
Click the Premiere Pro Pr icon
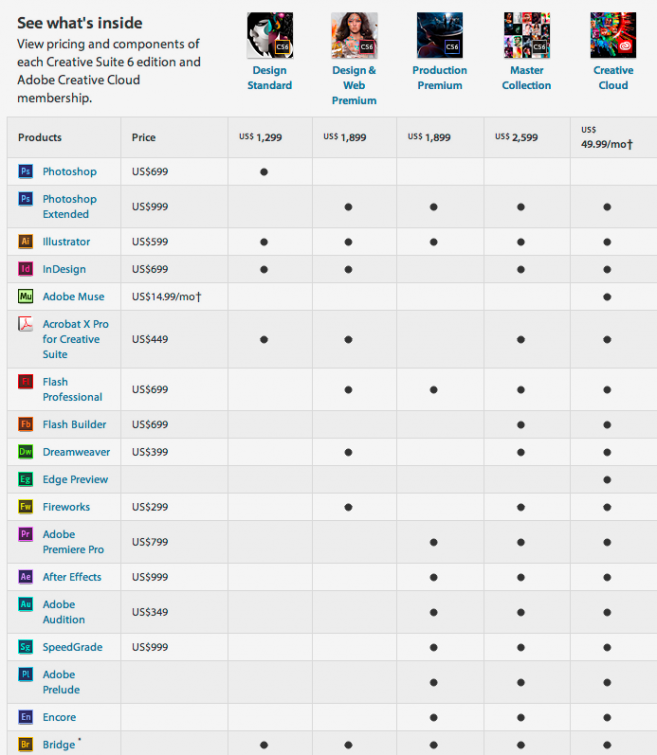(26, 534)
